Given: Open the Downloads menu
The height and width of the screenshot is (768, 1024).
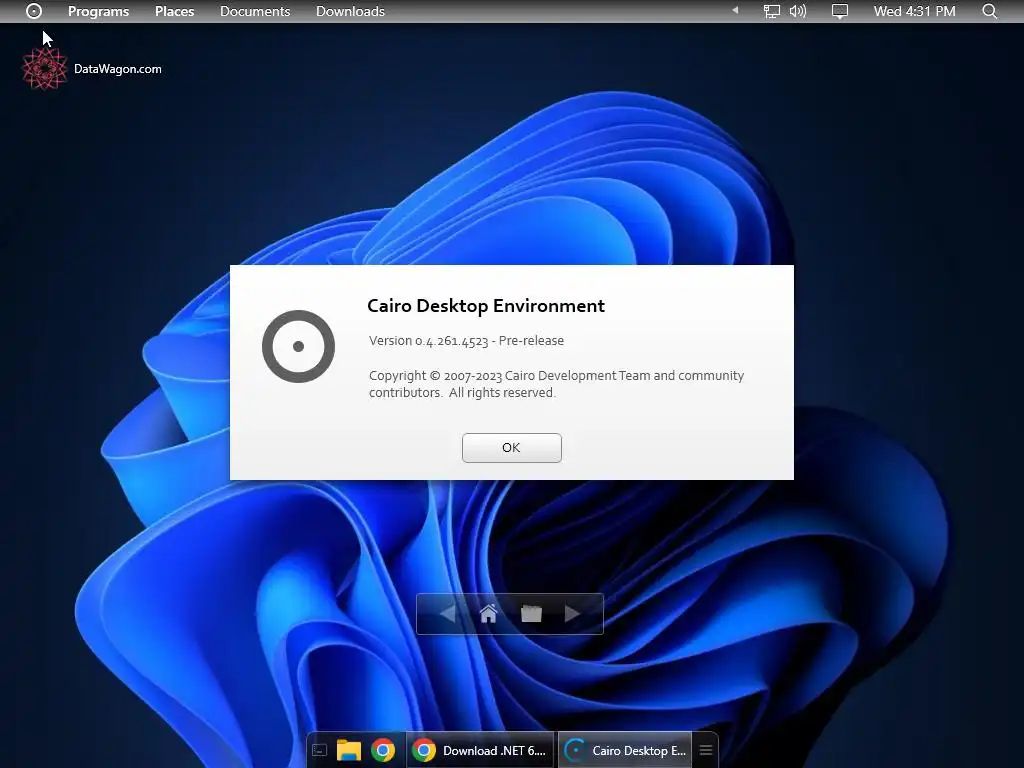Looking at the screenshot, I should tap(350, 11).
